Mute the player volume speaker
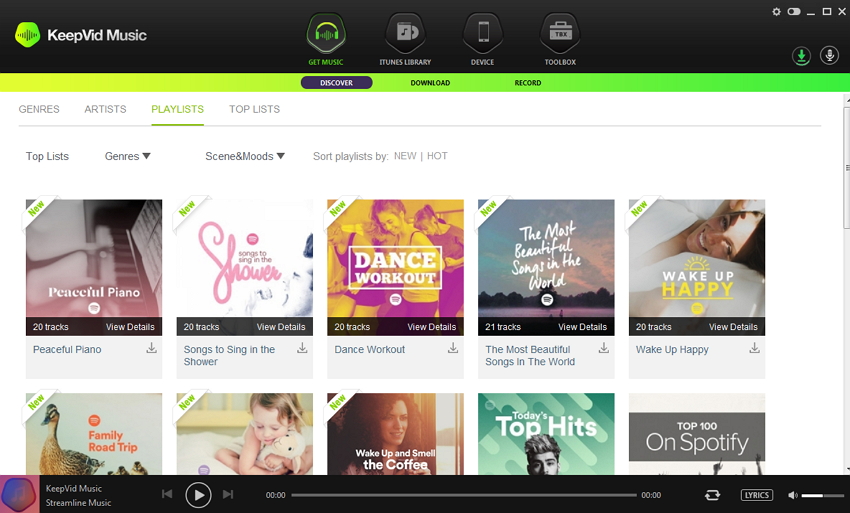The image size is (850, 513). pyautogui.click(x=792, y=495)
